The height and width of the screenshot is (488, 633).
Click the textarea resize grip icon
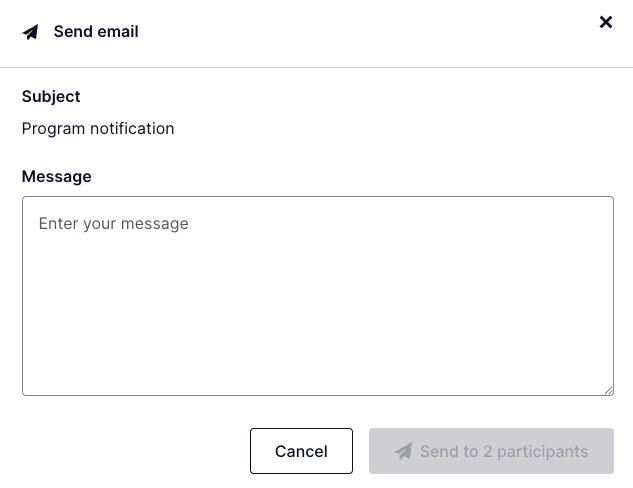click(x=608, y=390)
